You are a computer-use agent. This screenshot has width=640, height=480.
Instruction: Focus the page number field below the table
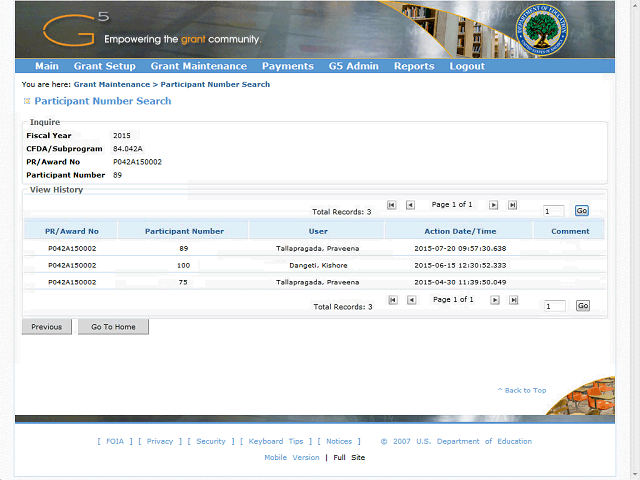tap(554, 306)
